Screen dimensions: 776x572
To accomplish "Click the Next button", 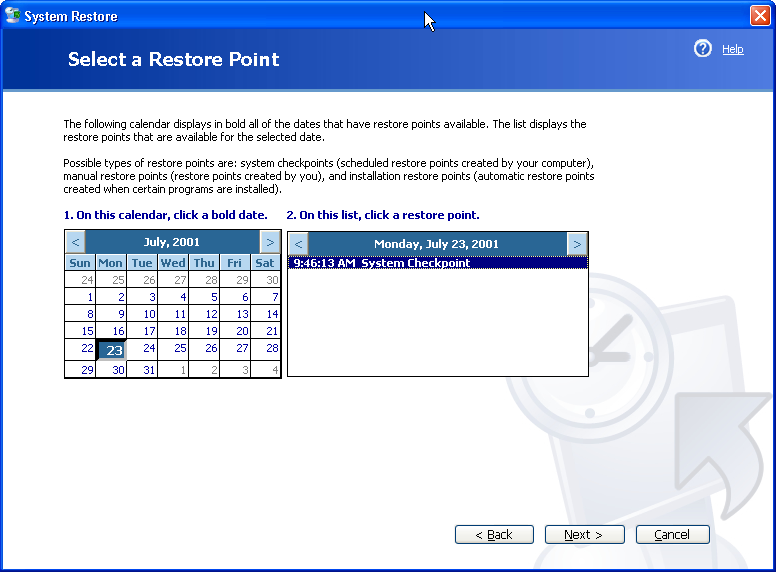I will click(584, 535).
